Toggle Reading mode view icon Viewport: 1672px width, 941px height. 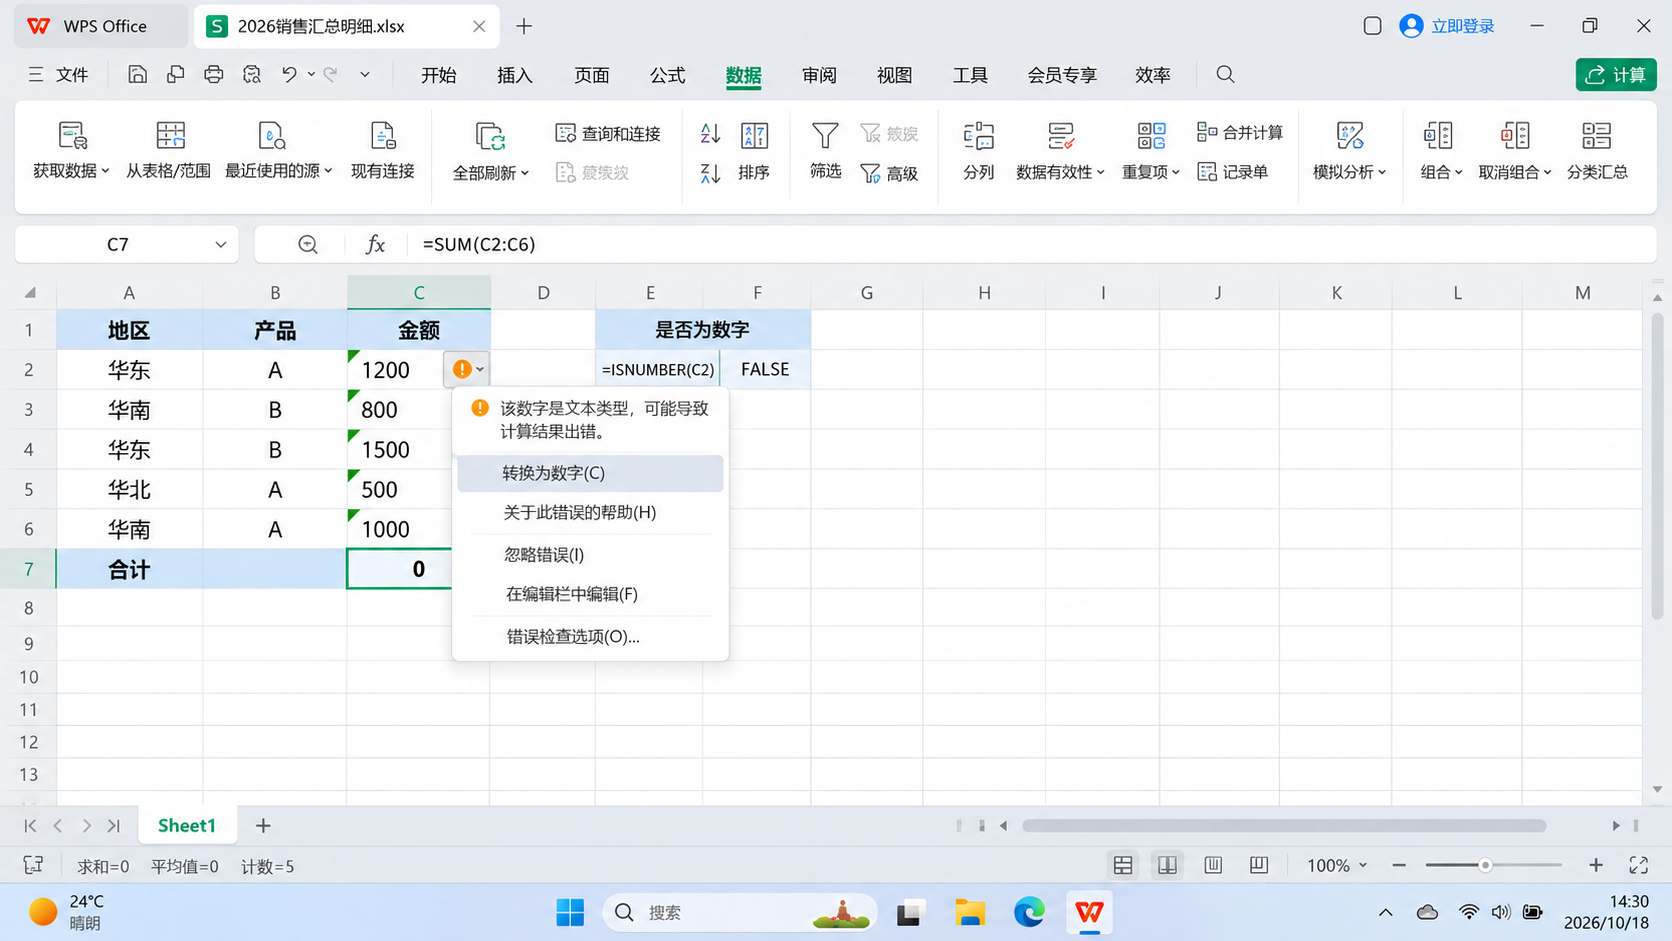[1167, 865]
